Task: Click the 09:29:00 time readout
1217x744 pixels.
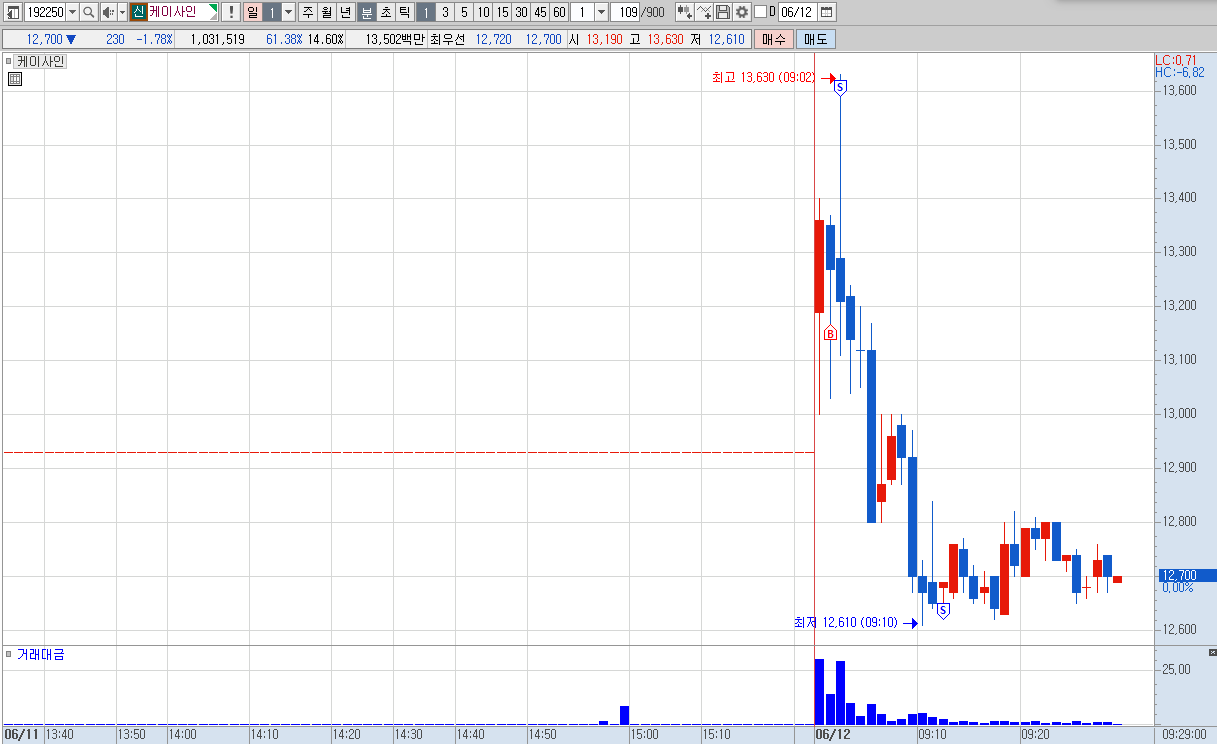Action: (x=1184, y=734)
